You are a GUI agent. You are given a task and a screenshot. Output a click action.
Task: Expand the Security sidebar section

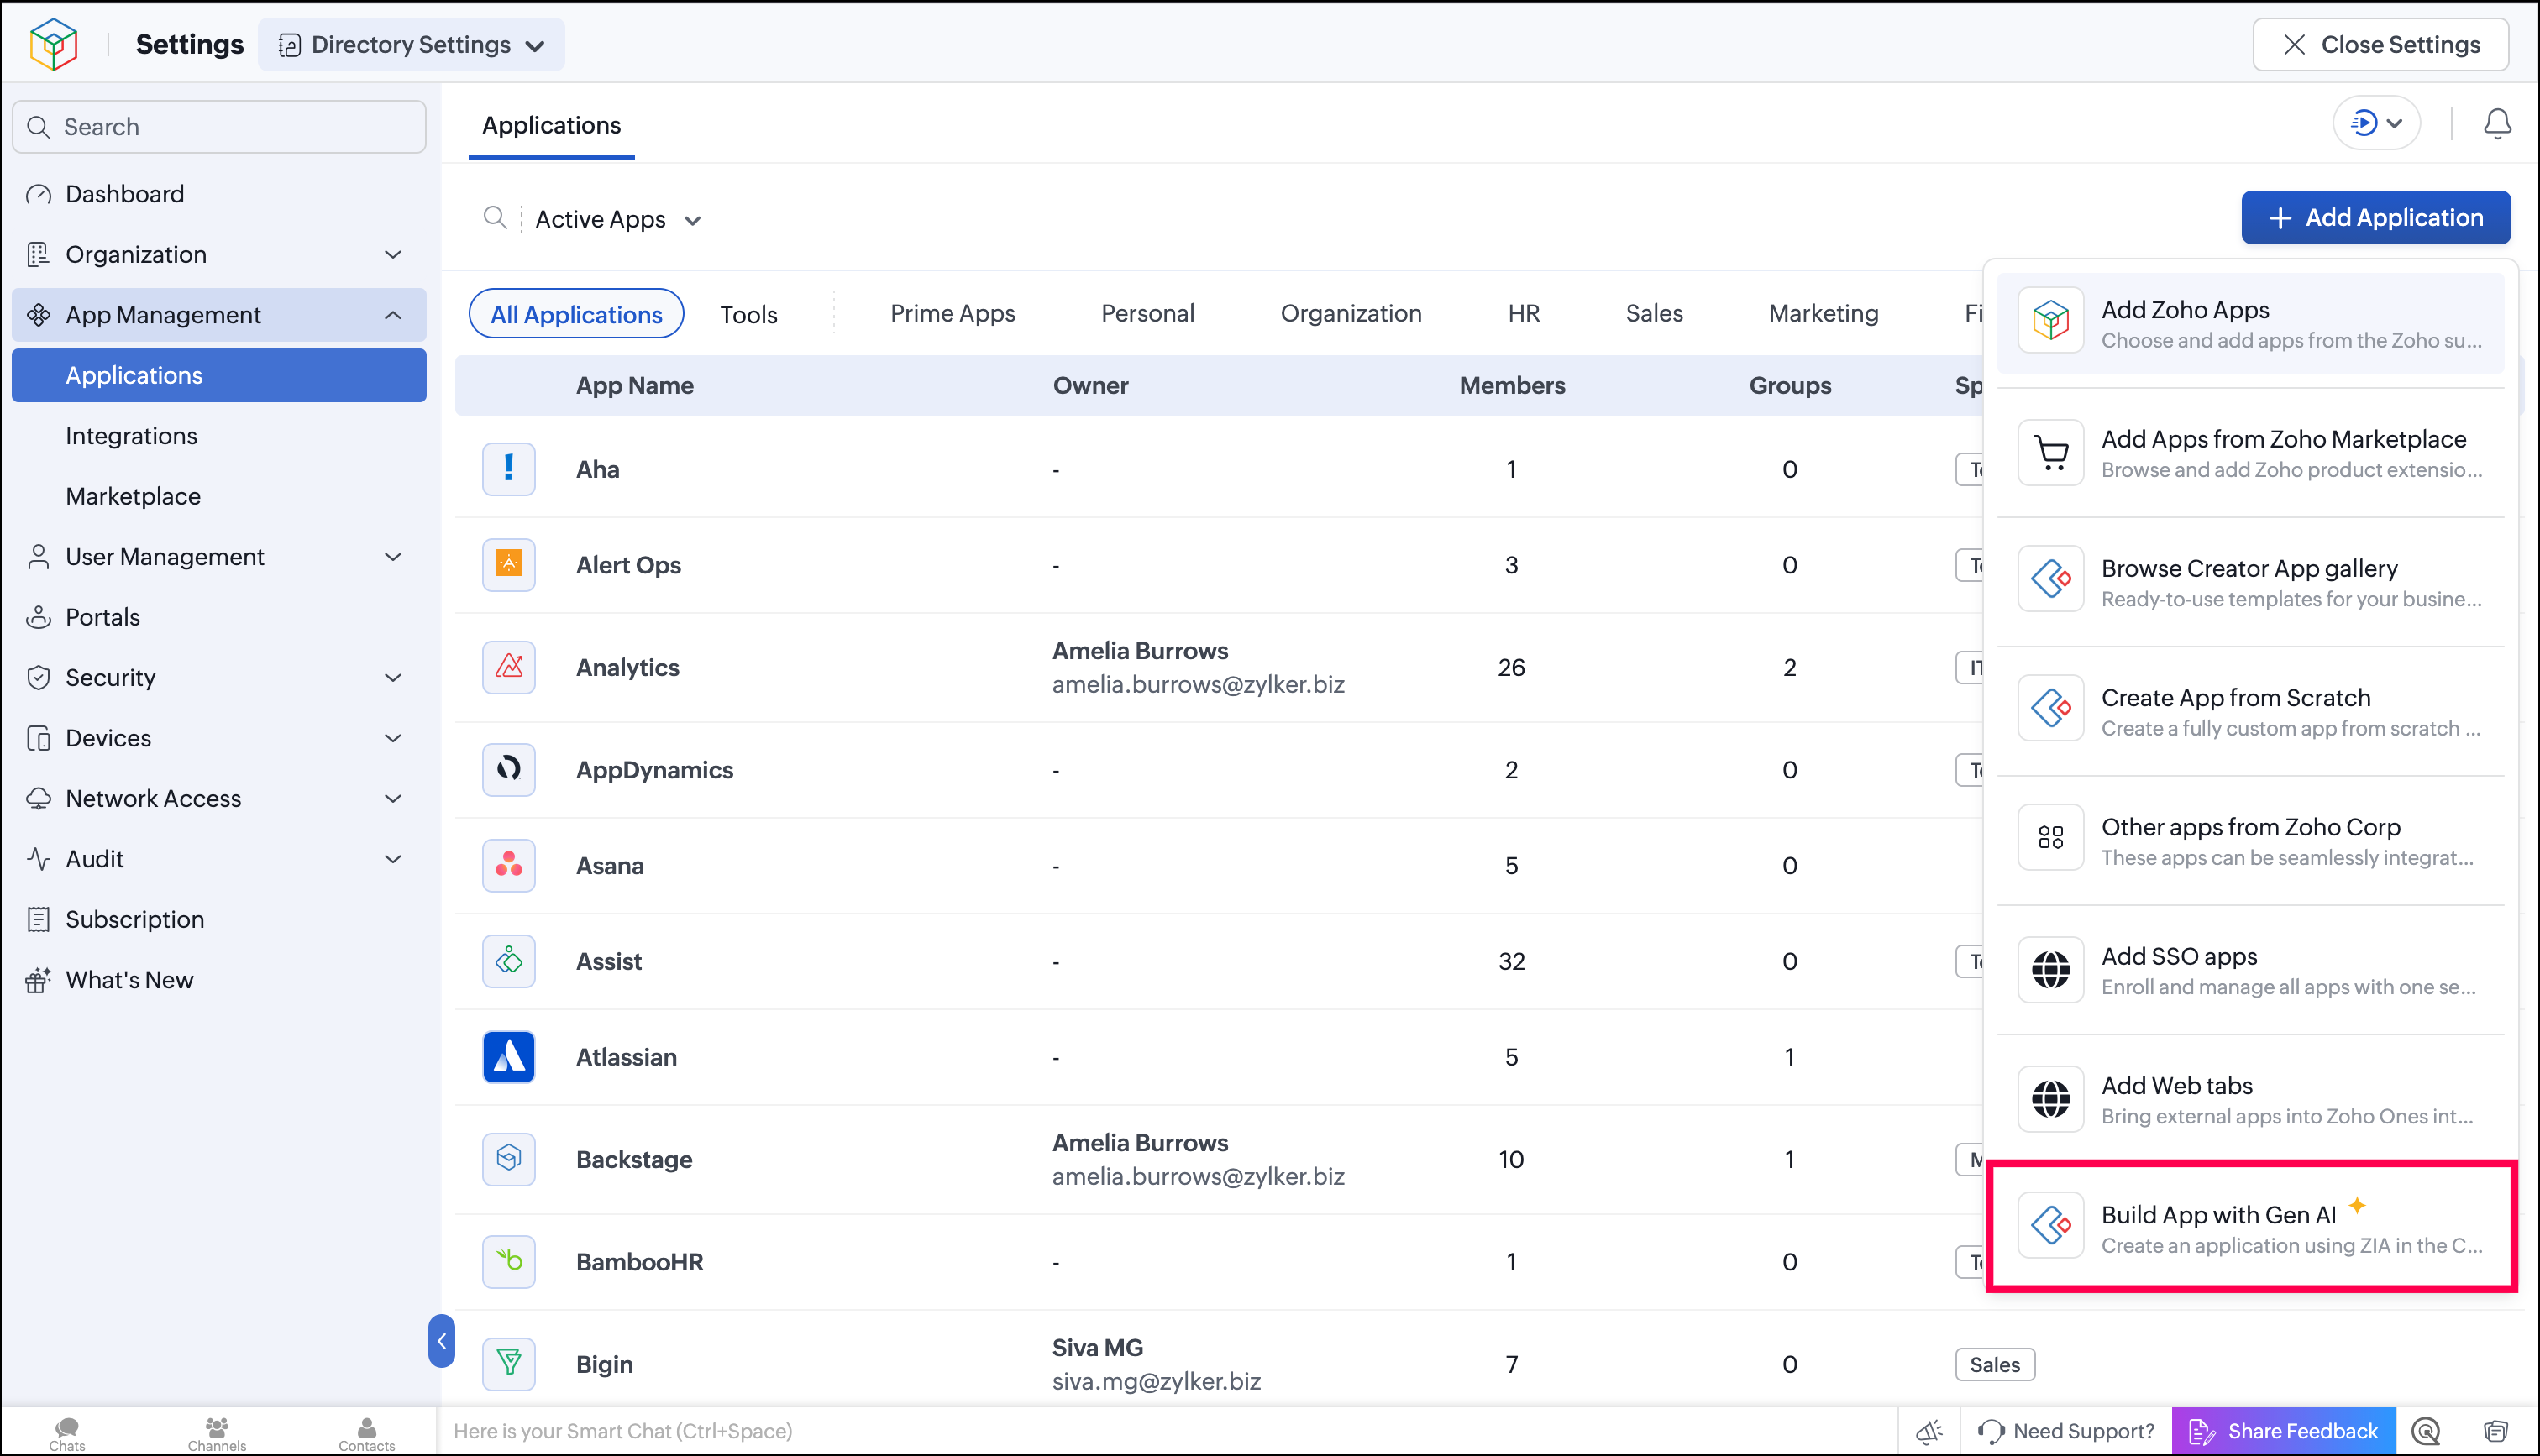(x=219, y=677)
